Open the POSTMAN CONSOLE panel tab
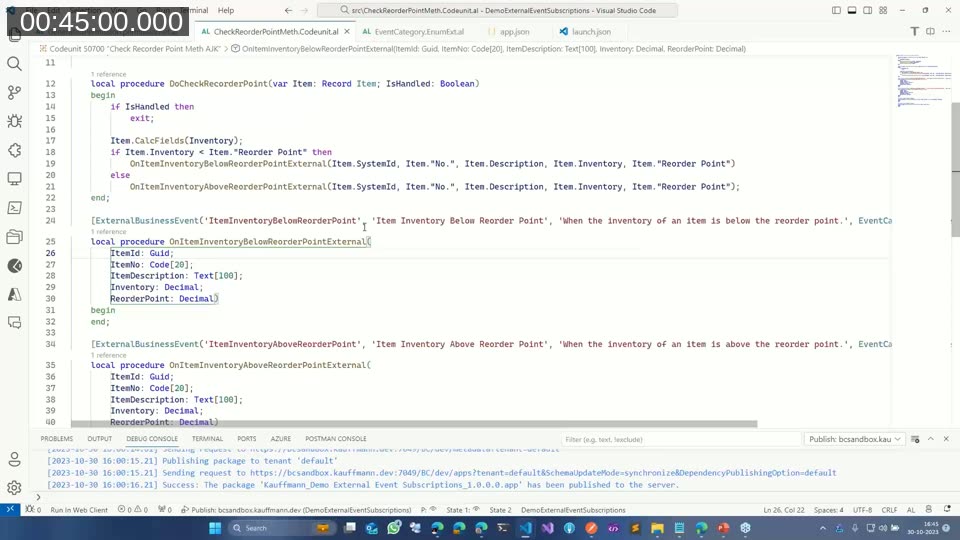The image size is (960, 540). (336, 439)
